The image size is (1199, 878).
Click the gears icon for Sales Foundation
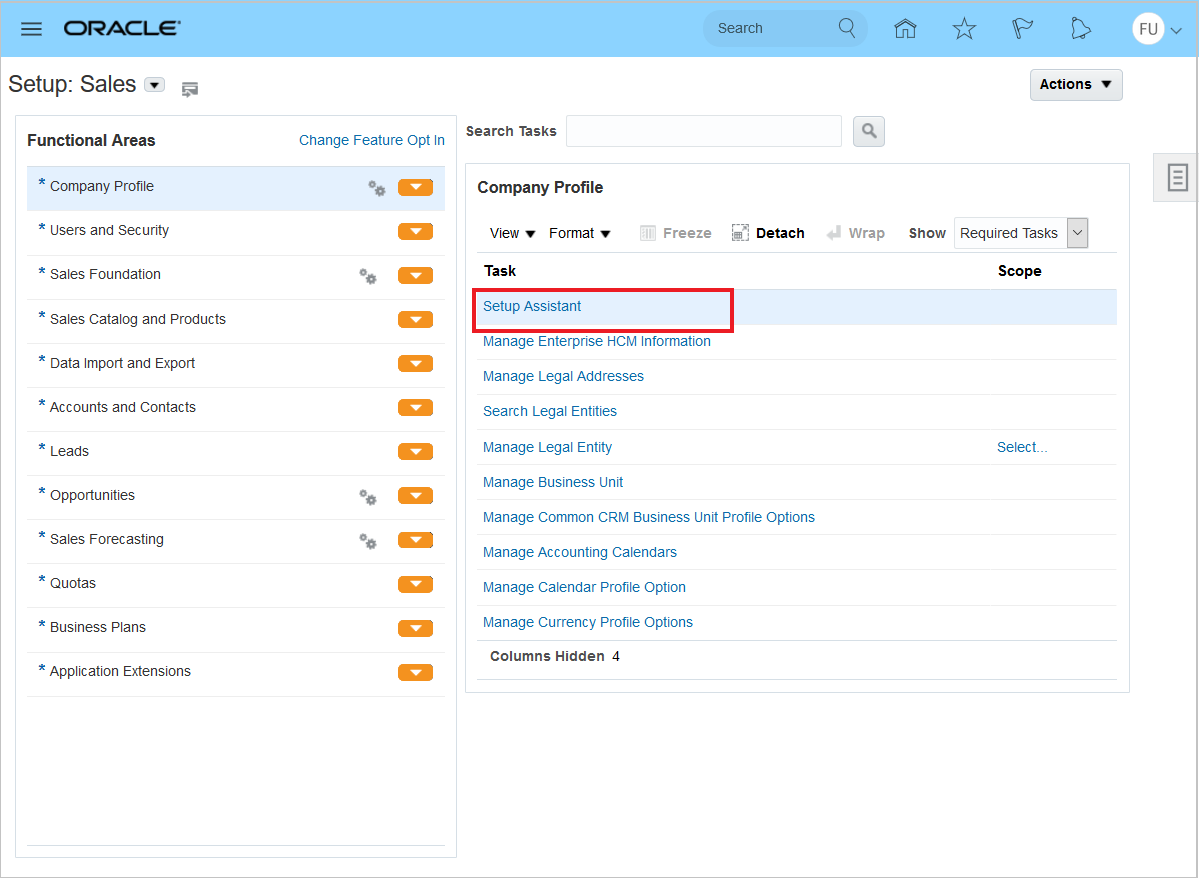pyautogui.click(x=368, y=276)
